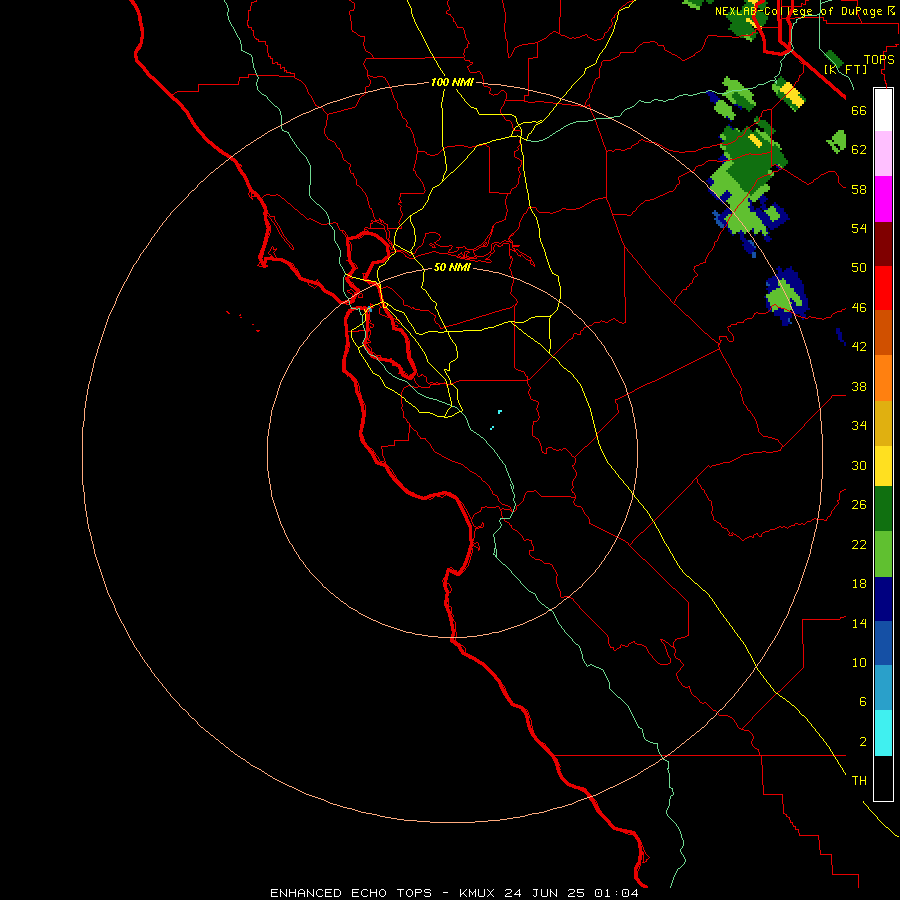
Task: Click the "24 JUN 25" date text
Action: [545, 893]
